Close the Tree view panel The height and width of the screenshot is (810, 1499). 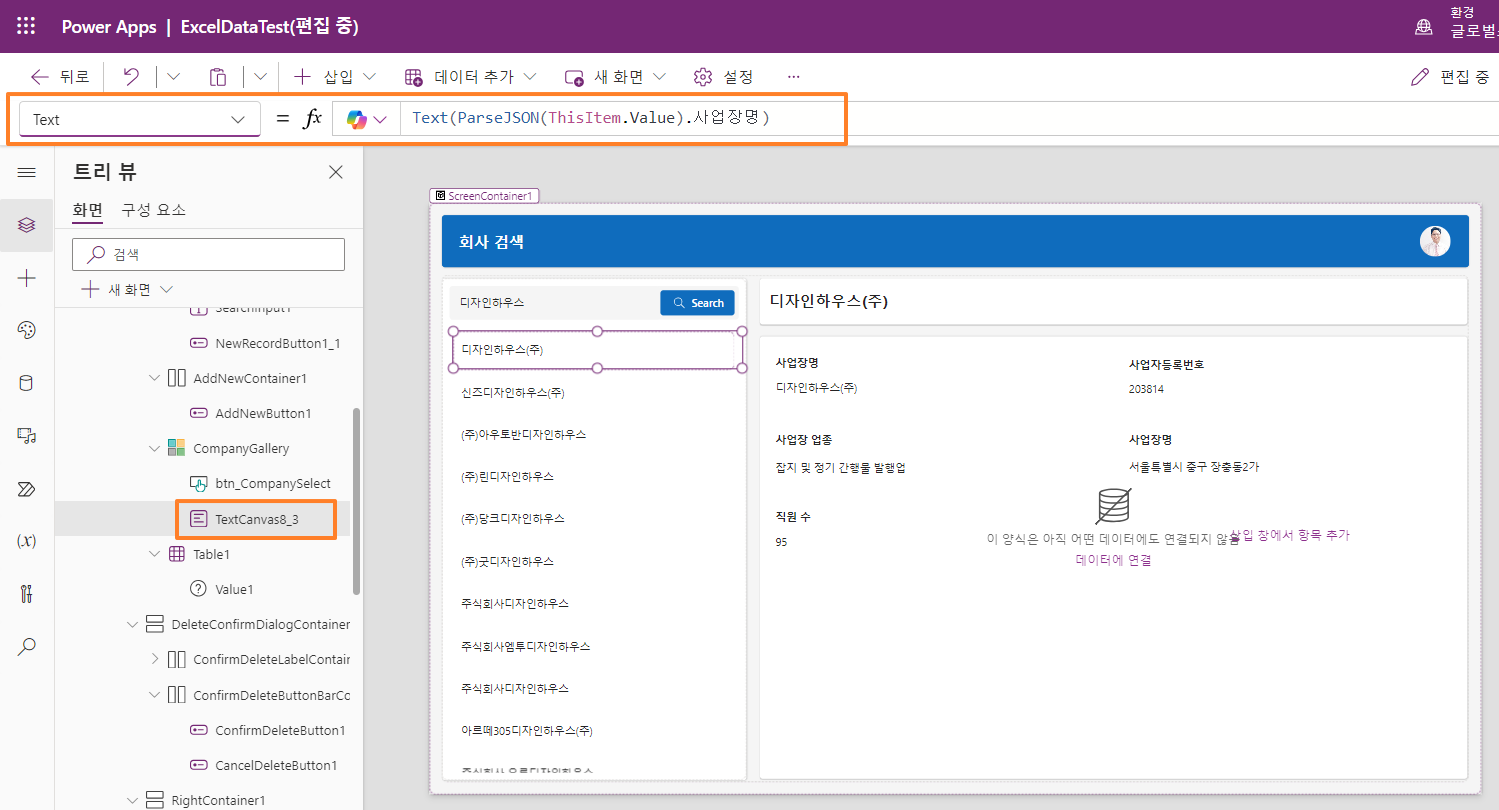tap(336, 172)
